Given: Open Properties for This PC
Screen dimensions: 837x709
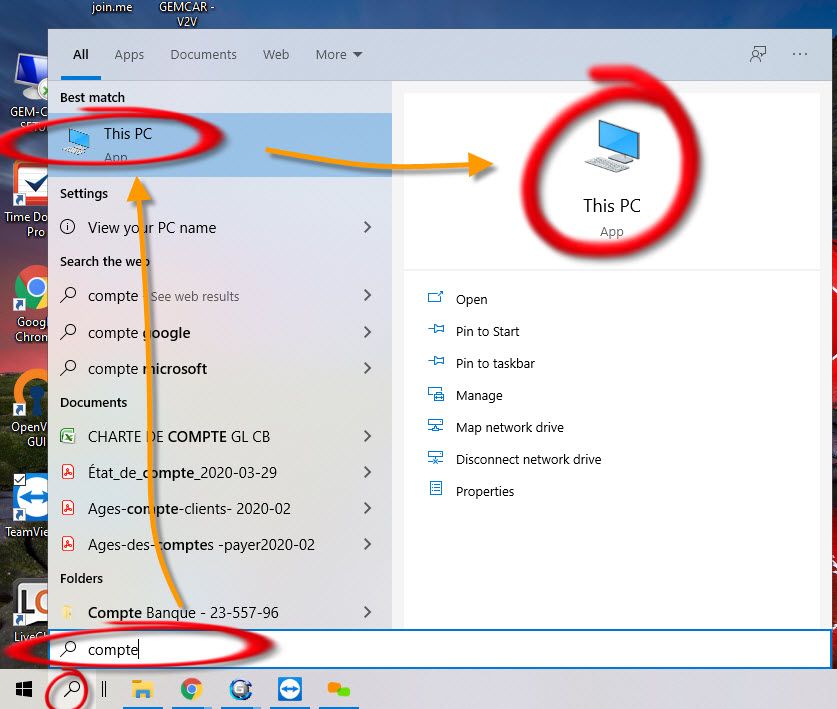Looking at the screenshot, I should tap(484, 492).
